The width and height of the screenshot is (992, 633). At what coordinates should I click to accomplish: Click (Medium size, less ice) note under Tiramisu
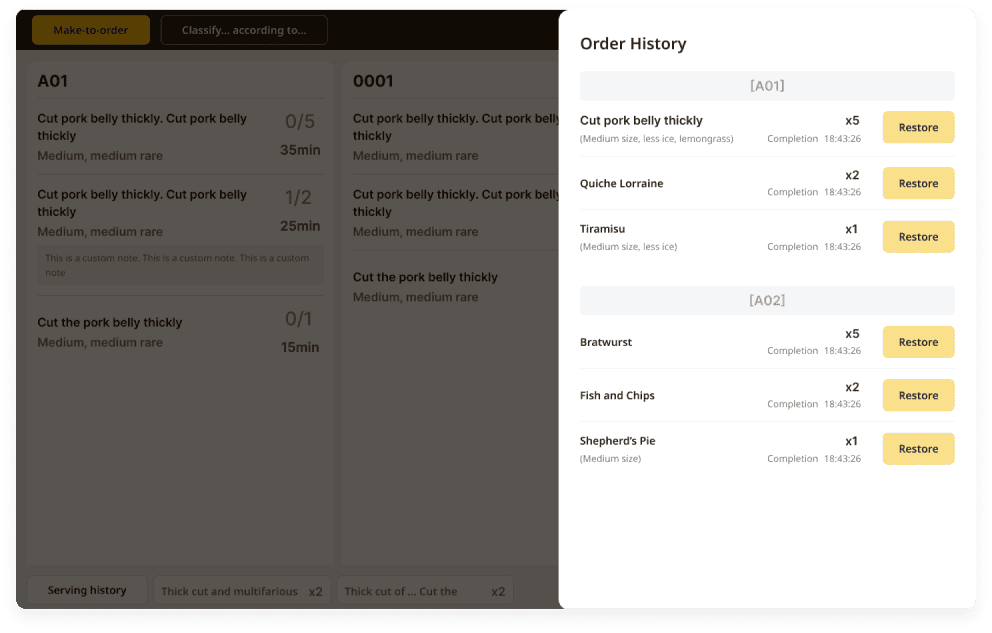click(x=628, y=247)
